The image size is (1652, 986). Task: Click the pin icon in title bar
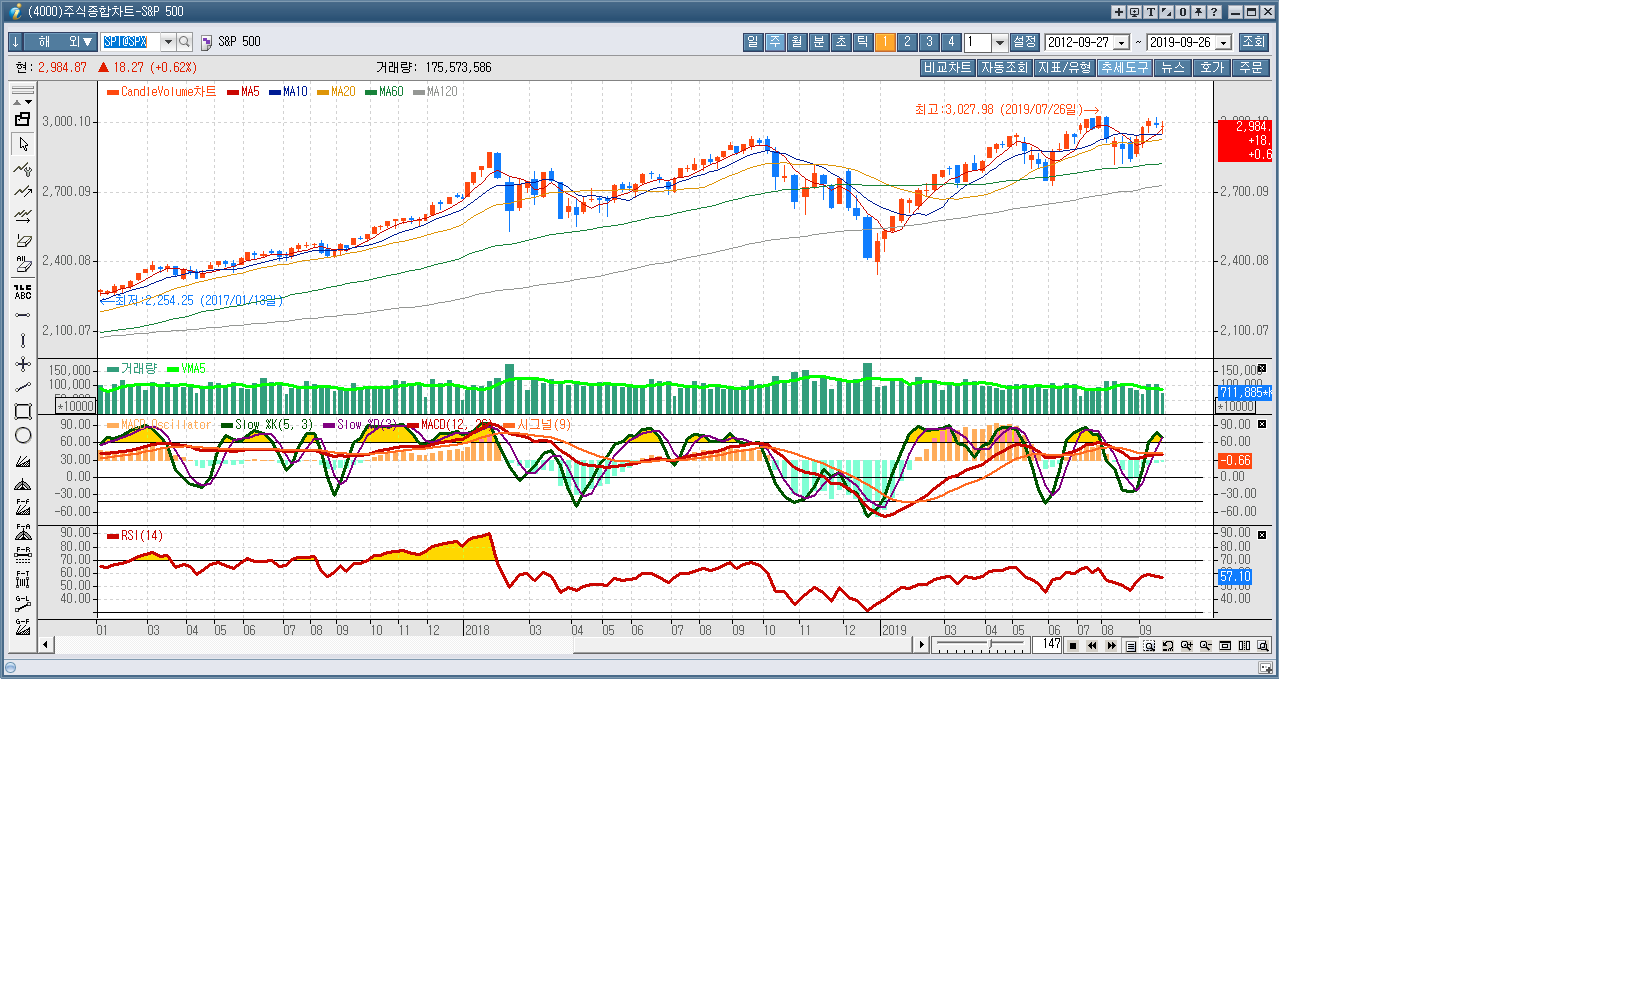pyautogui.click(x=1198, y=12)
